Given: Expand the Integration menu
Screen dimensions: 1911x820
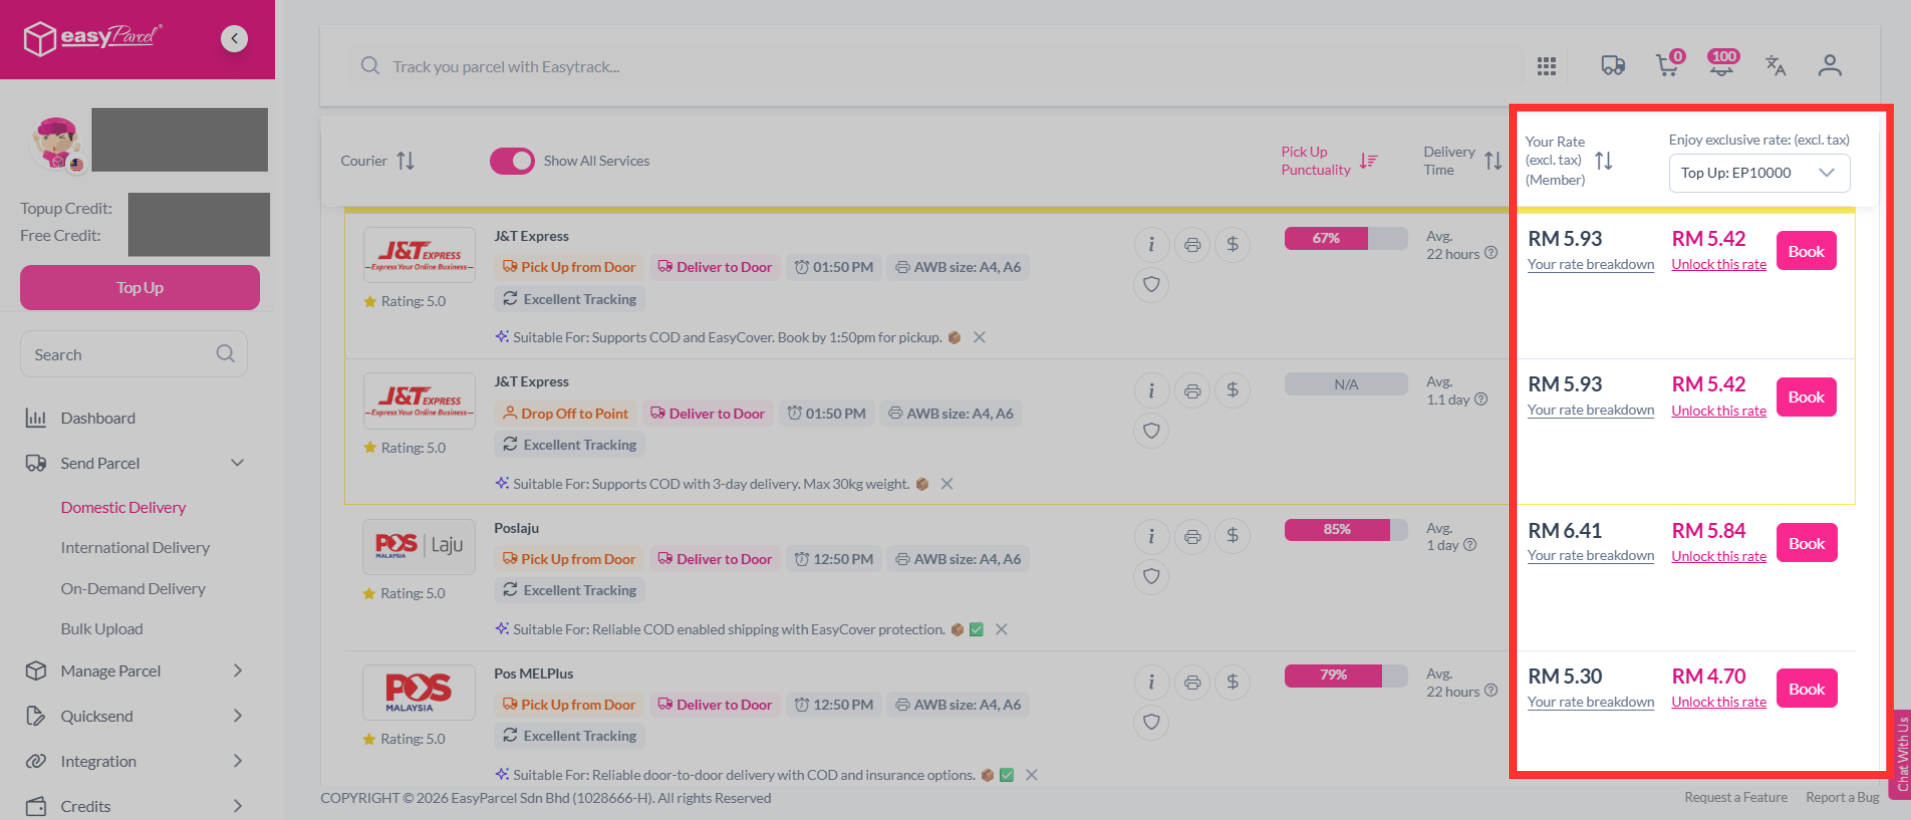Looking at the screenshot, I should [237, 761].
